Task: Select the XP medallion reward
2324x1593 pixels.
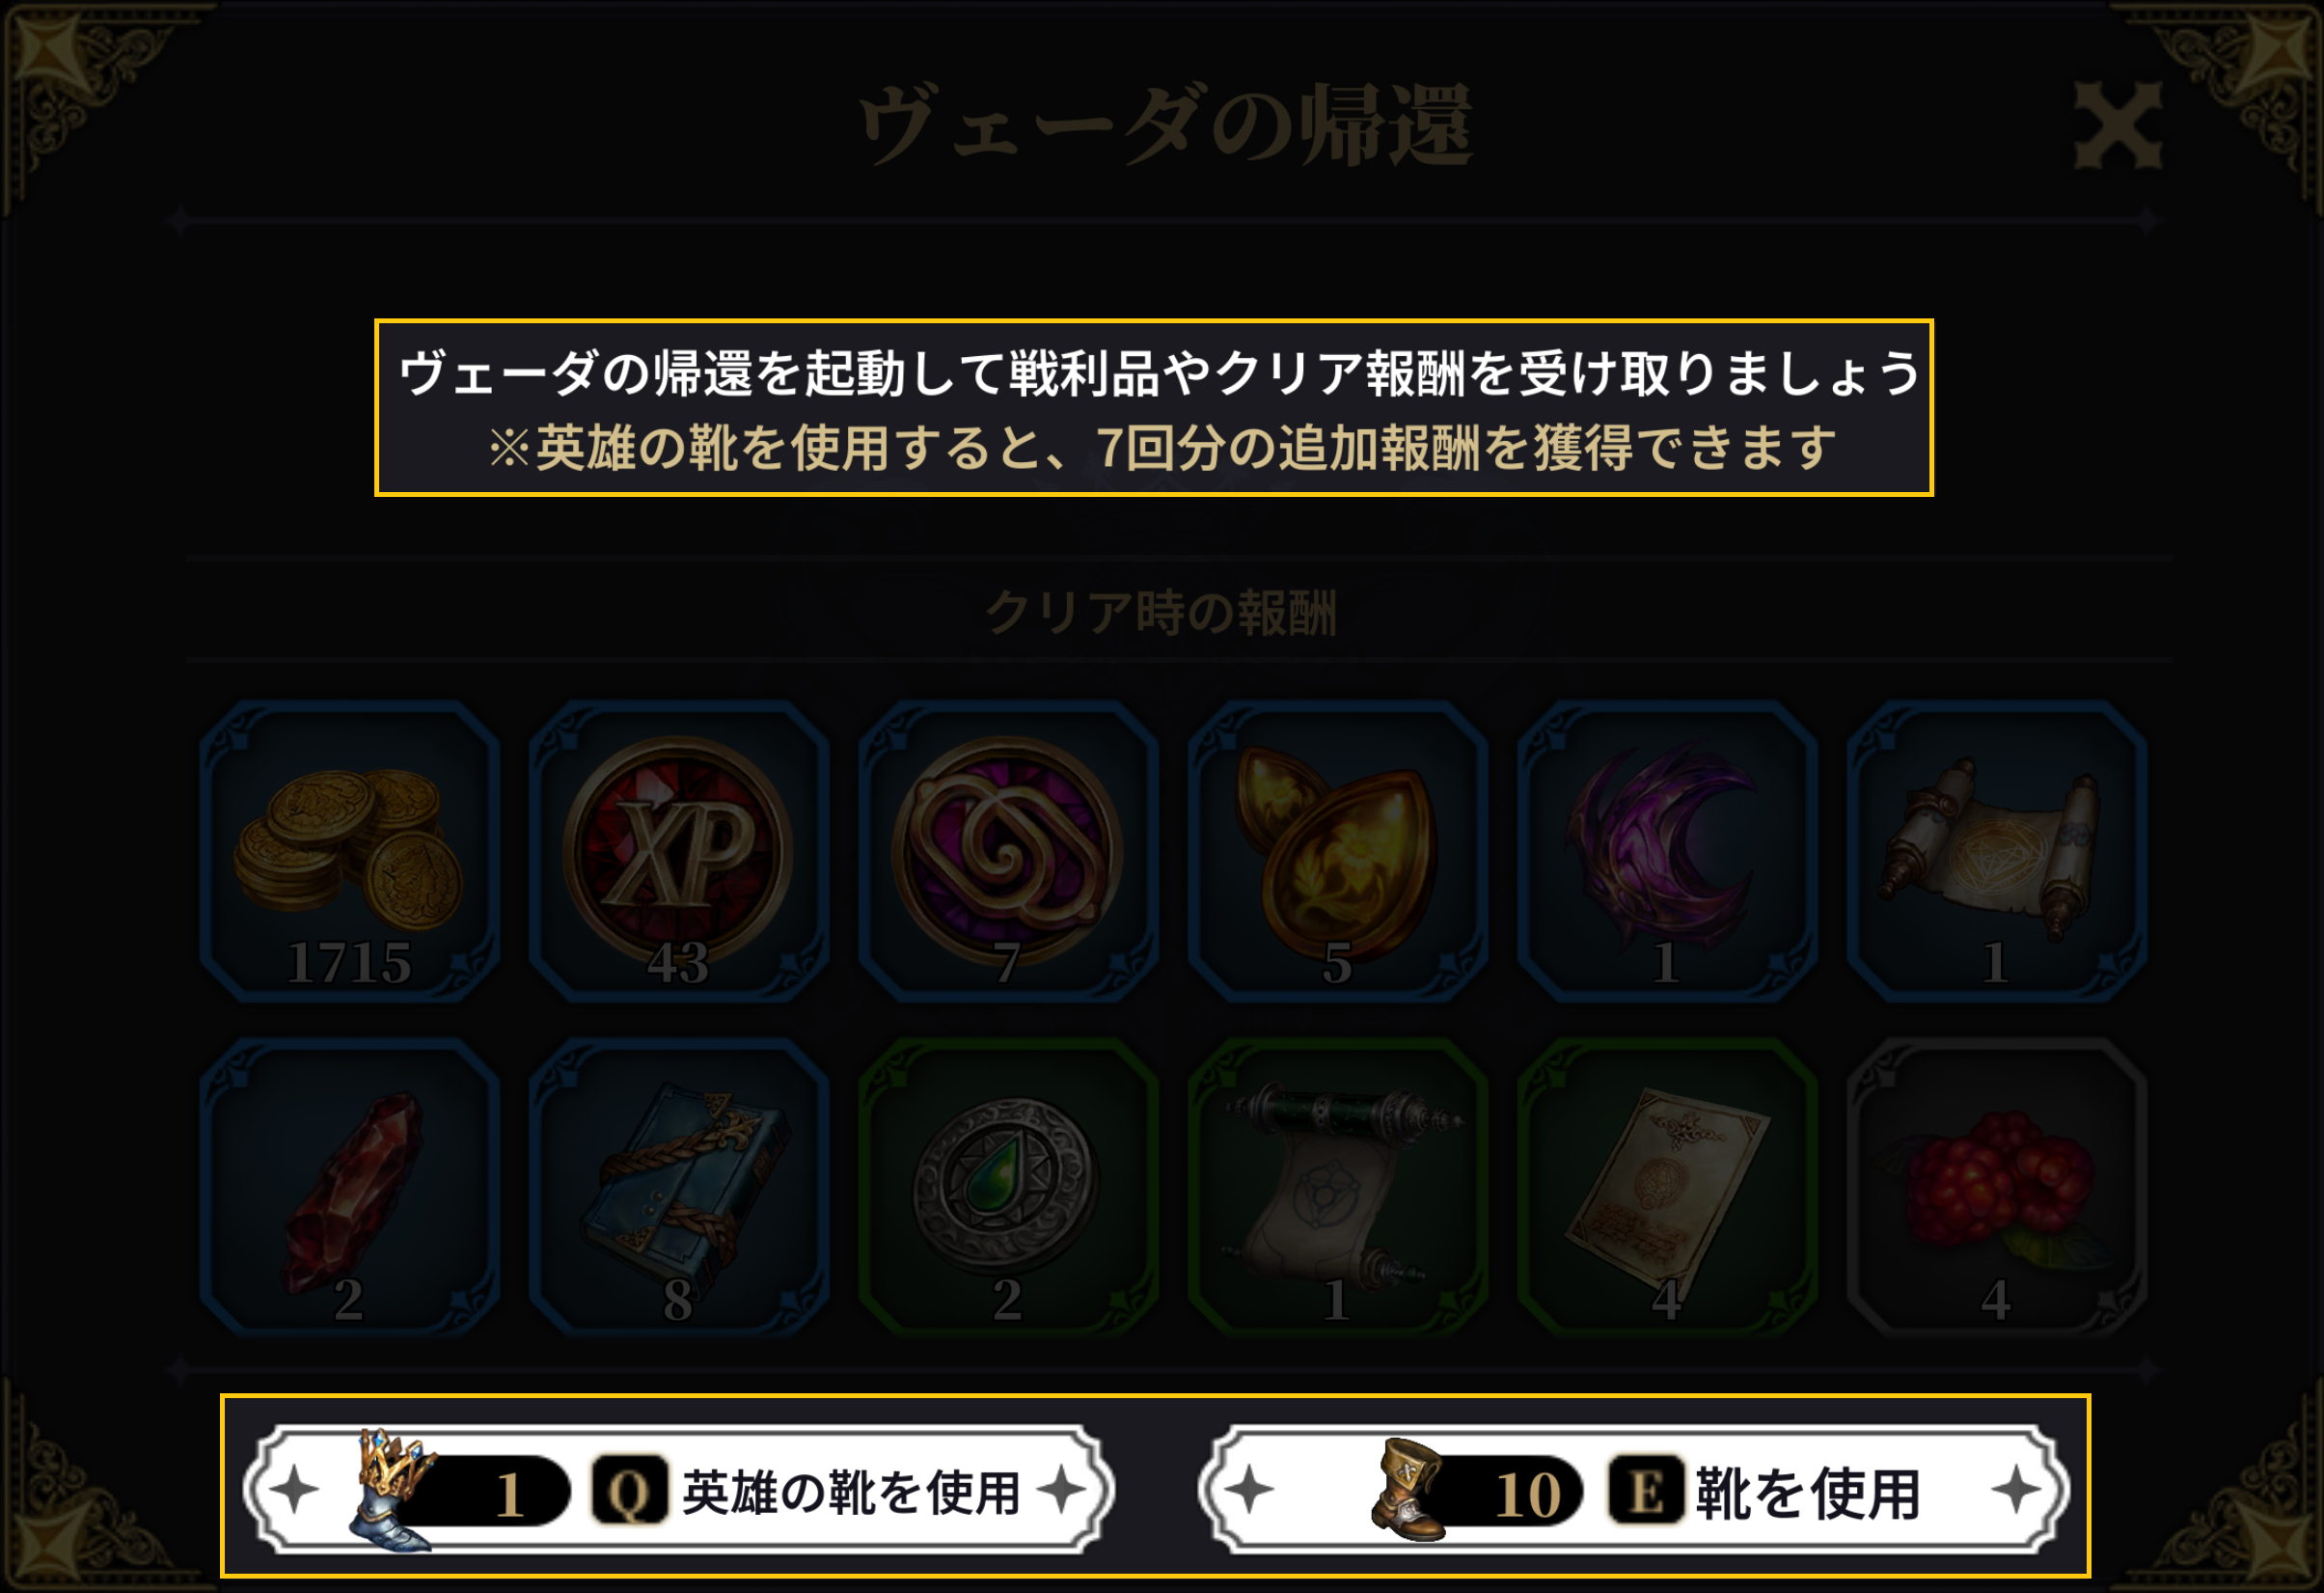Action: tap(678, 851)
